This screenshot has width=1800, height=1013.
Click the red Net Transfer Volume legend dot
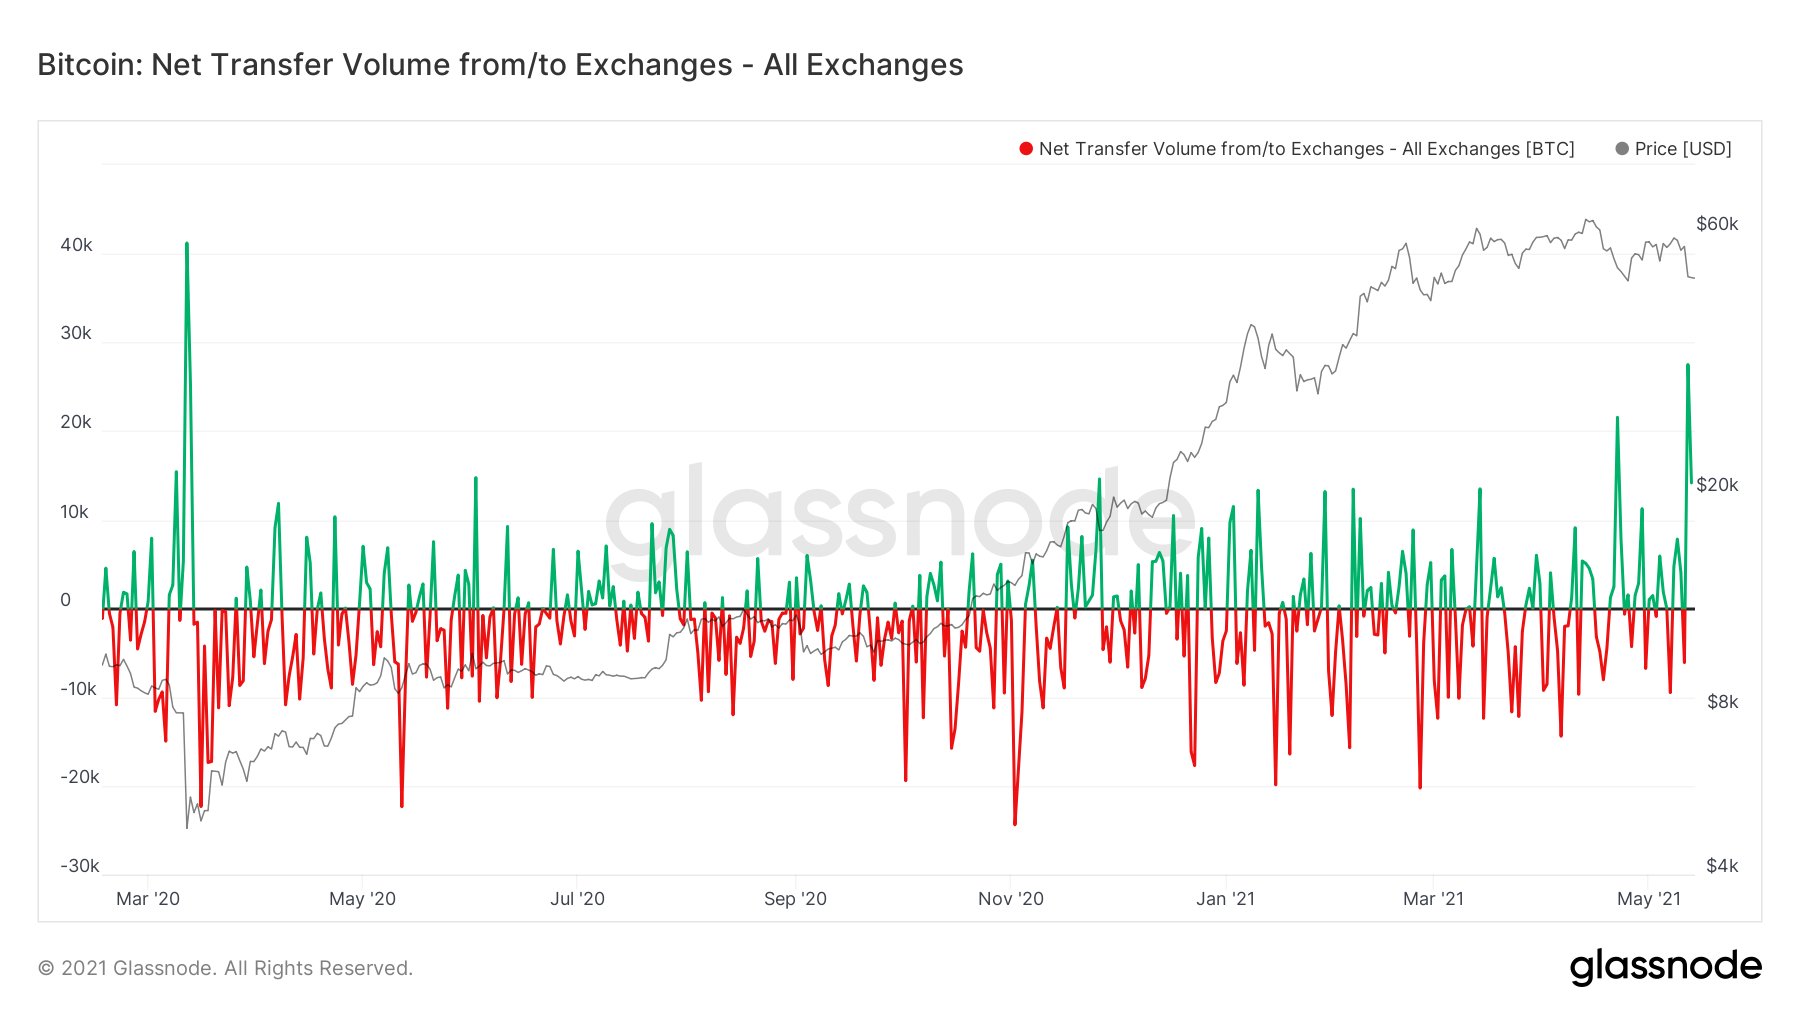[1026, 149]
